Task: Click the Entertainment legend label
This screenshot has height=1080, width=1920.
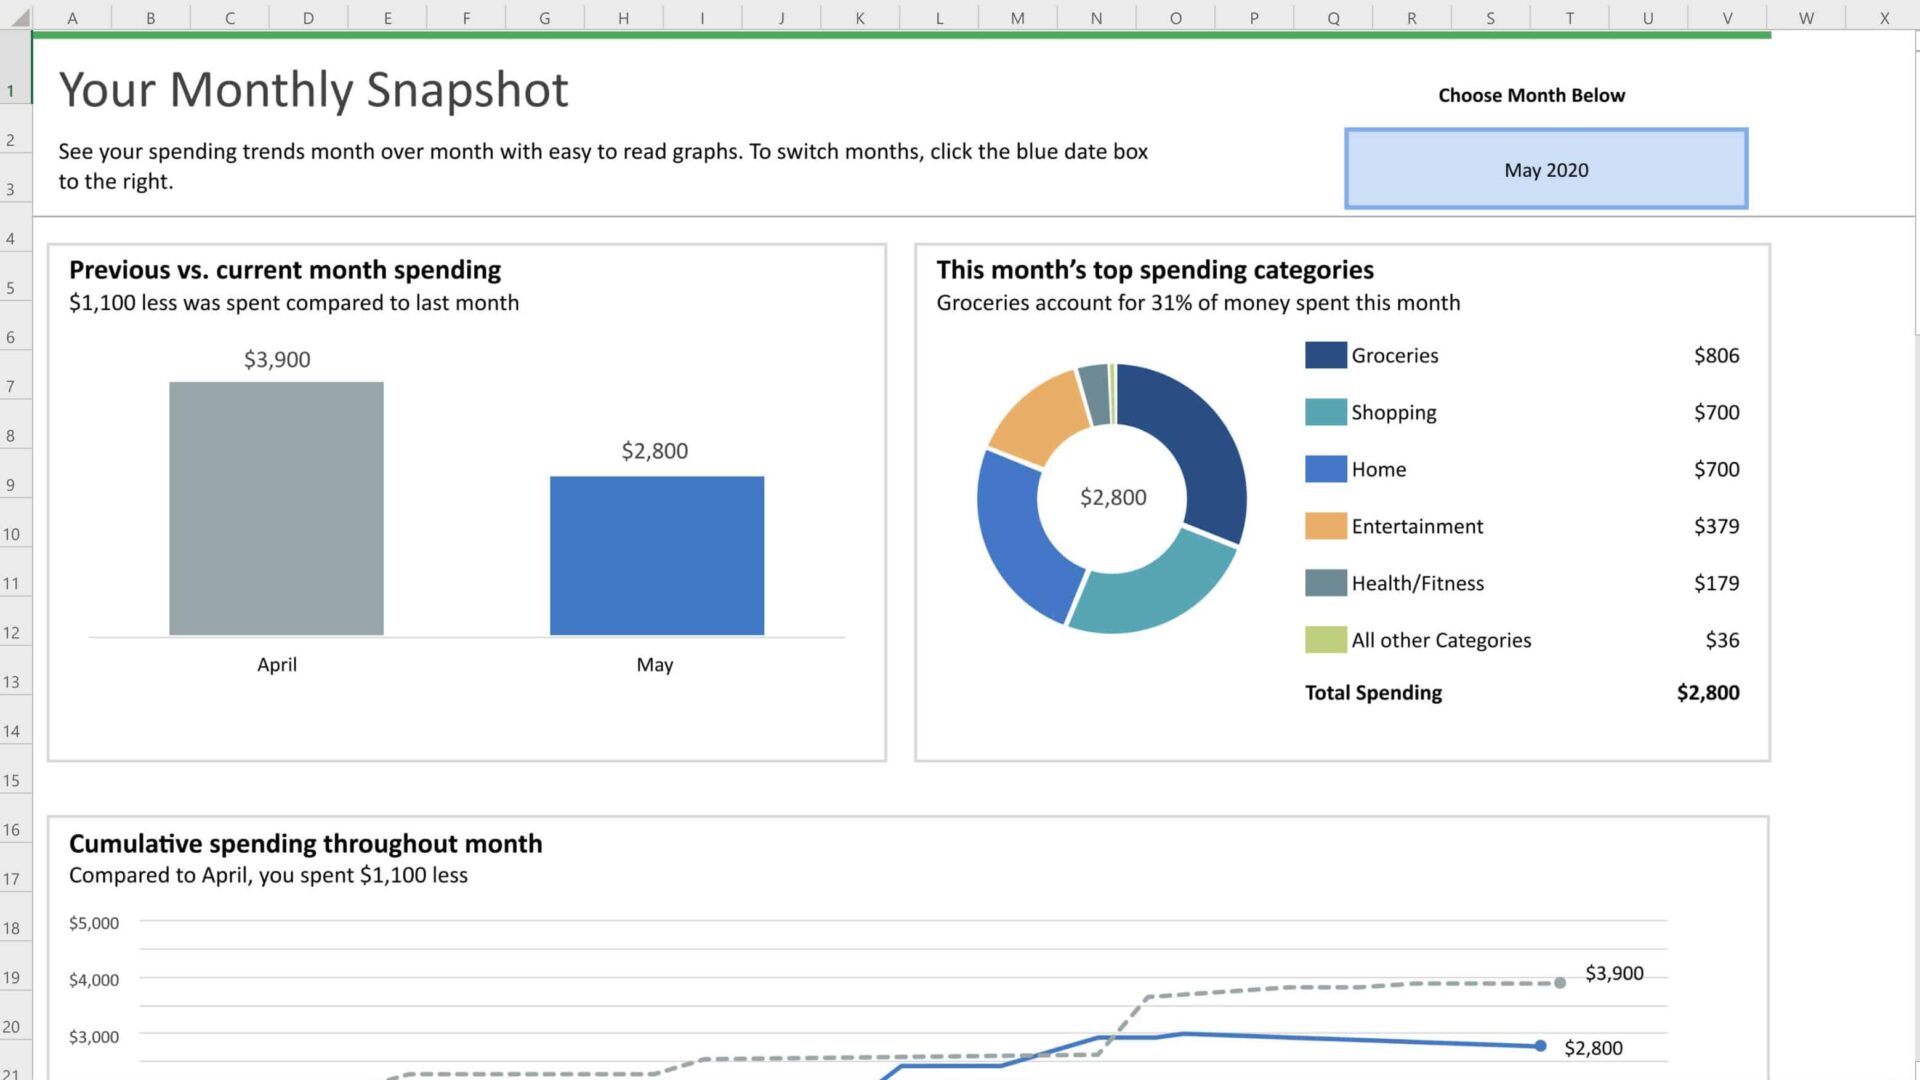Action: coord(1417,526)
